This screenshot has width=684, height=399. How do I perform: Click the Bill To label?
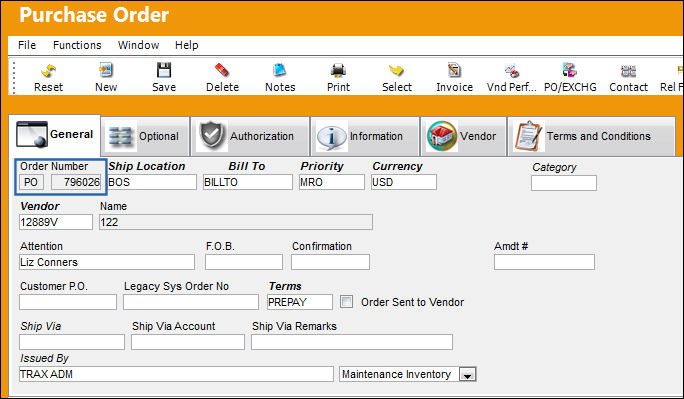click(246, 166)
